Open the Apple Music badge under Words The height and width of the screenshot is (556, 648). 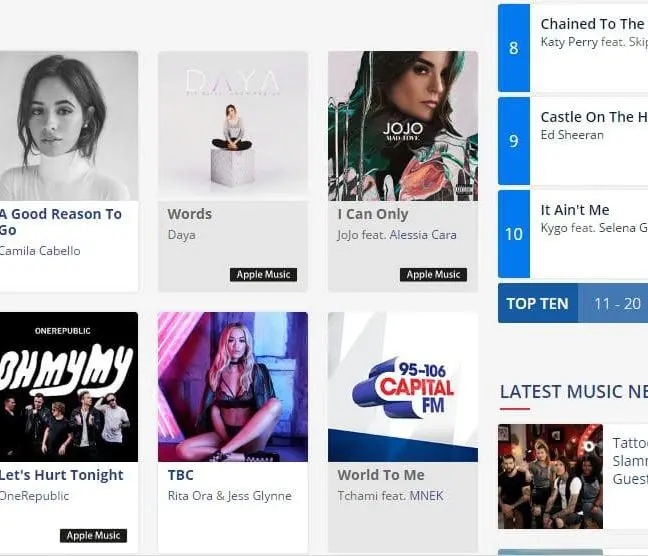coord(263,274)
